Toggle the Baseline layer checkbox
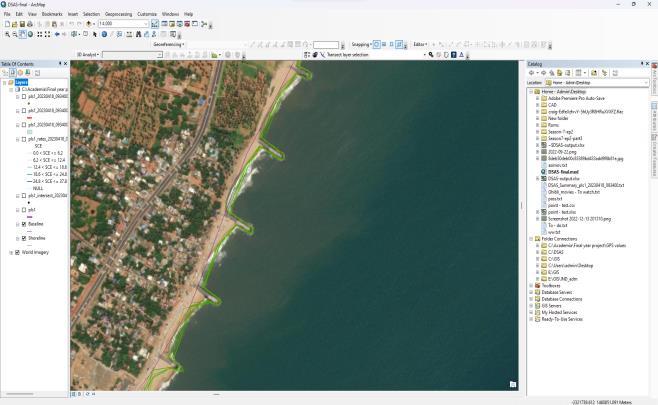 [24, 224]
